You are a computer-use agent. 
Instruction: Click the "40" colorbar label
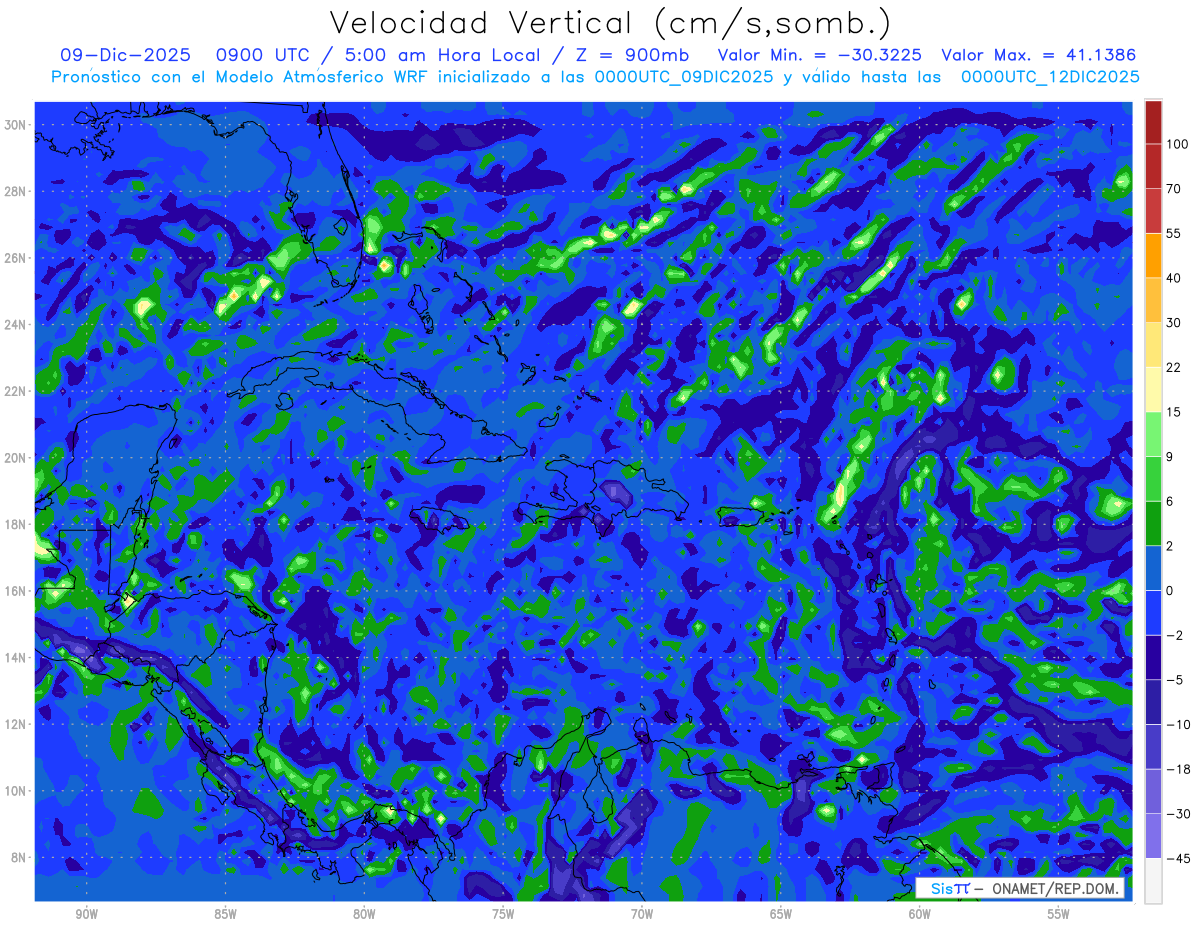click(x=1173, y=278)
